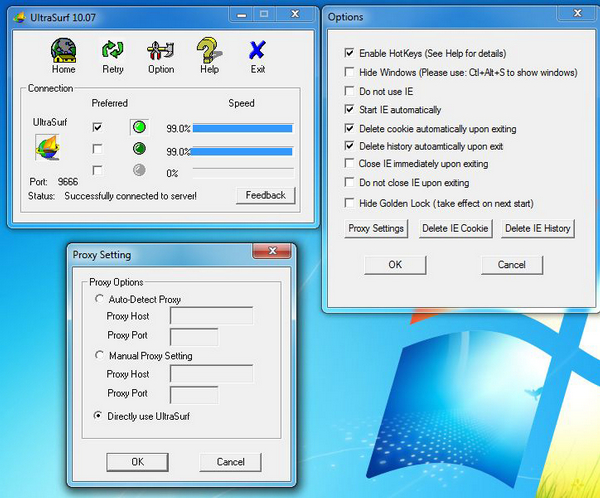Click the port value 9666
Screen dimensions: 600x498
tap(68, 181)
